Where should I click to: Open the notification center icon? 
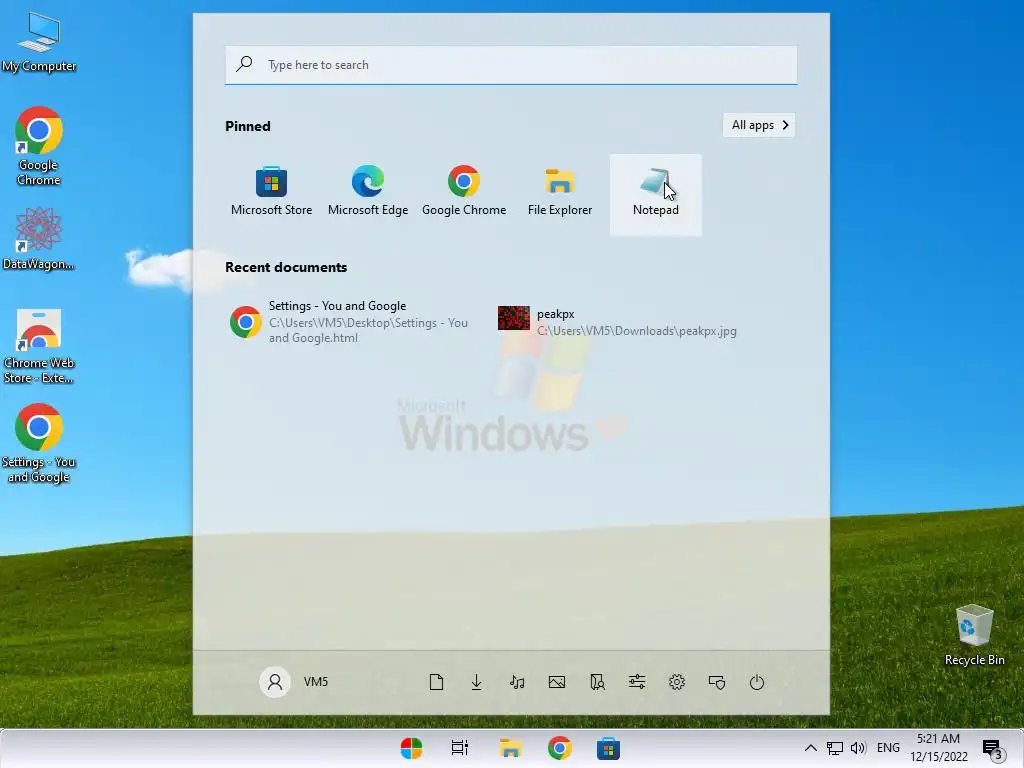pos(993,749)
